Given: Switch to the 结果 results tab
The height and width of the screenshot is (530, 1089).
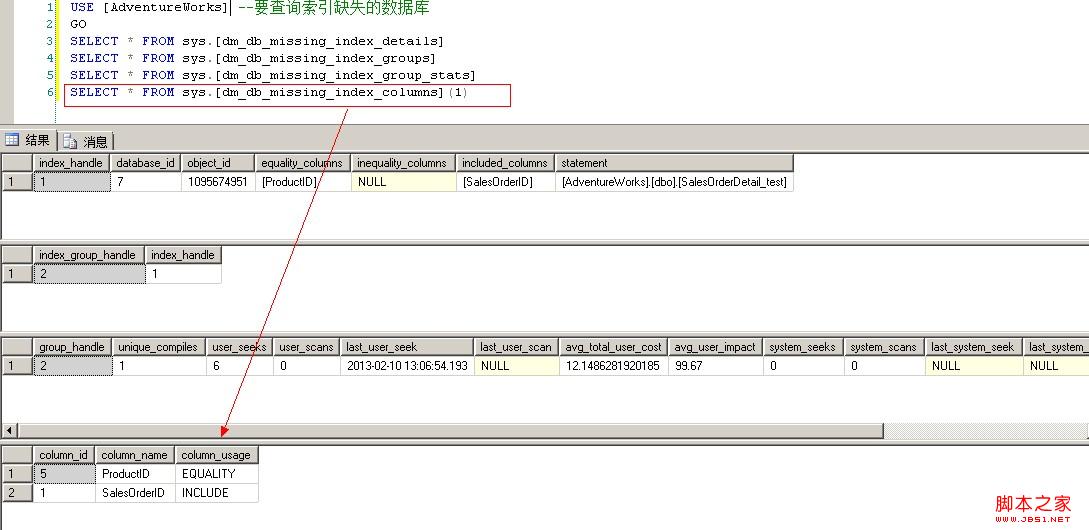Looking at the screenshot, I should tap(28, 140).
